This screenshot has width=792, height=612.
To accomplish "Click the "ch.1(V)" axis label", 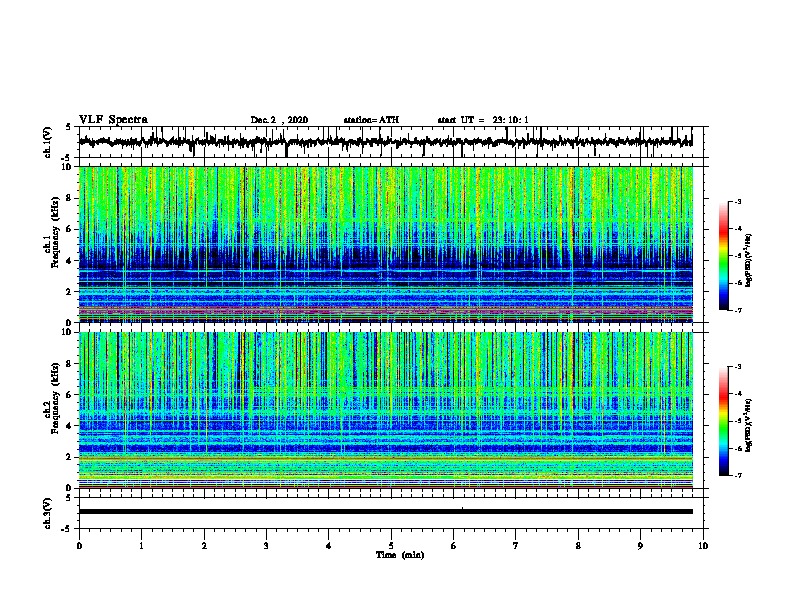I will click(x=47, y=142).
